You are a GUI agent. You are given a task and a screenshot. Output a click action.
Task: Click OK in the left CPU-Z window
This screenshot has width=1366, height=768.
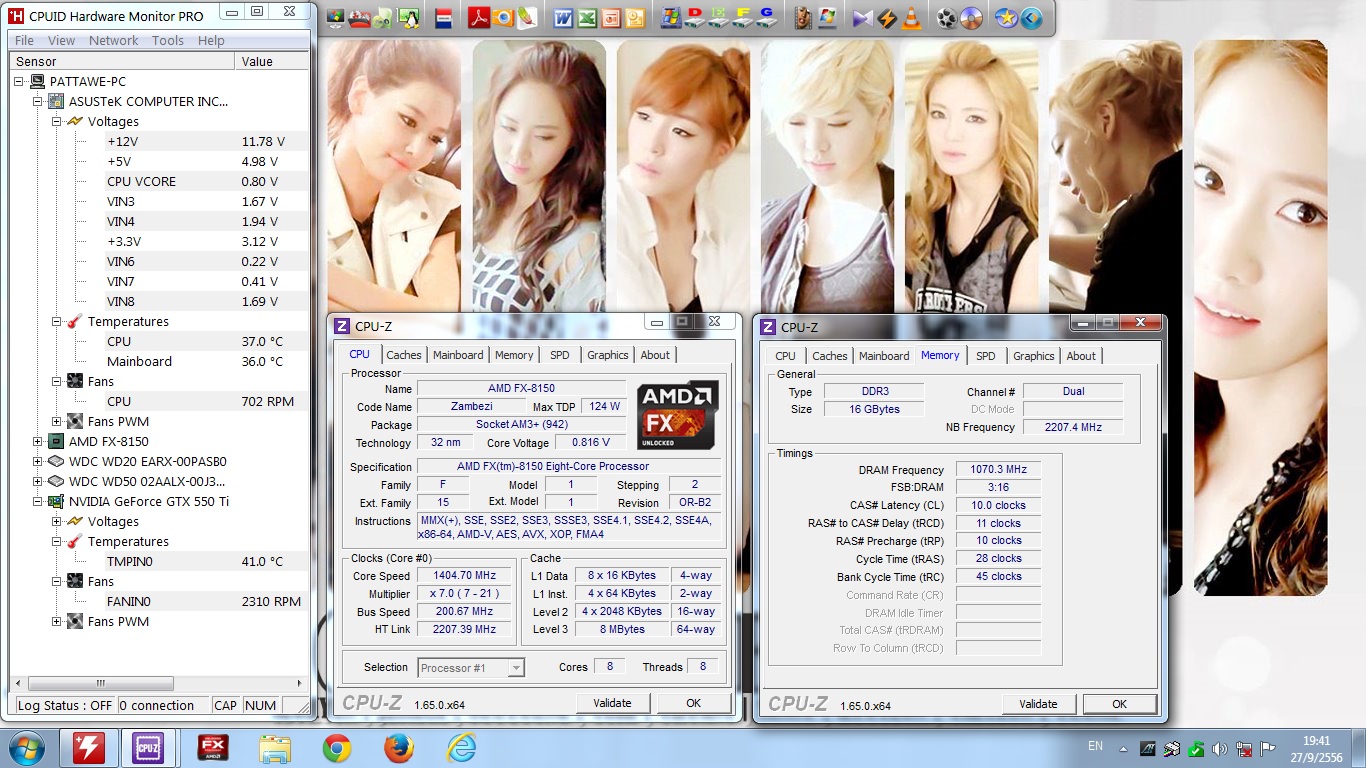click(x=694, y=703)
